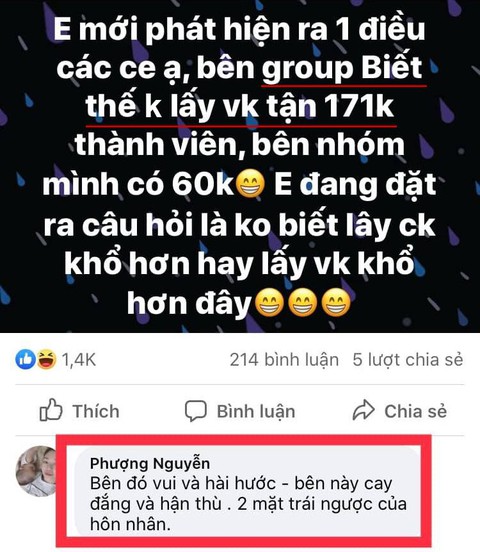Screen dimensions: 480x552
Task: Click the grinning emoji after 60k
Action: [250, 184]
